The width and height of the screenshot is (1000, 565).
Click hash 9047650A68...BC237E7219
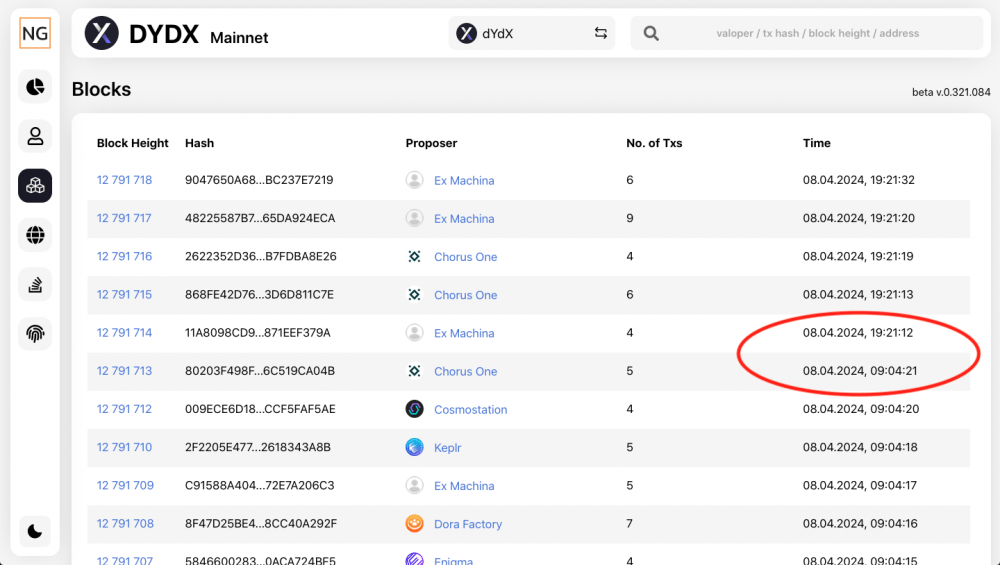click(259, 180)
